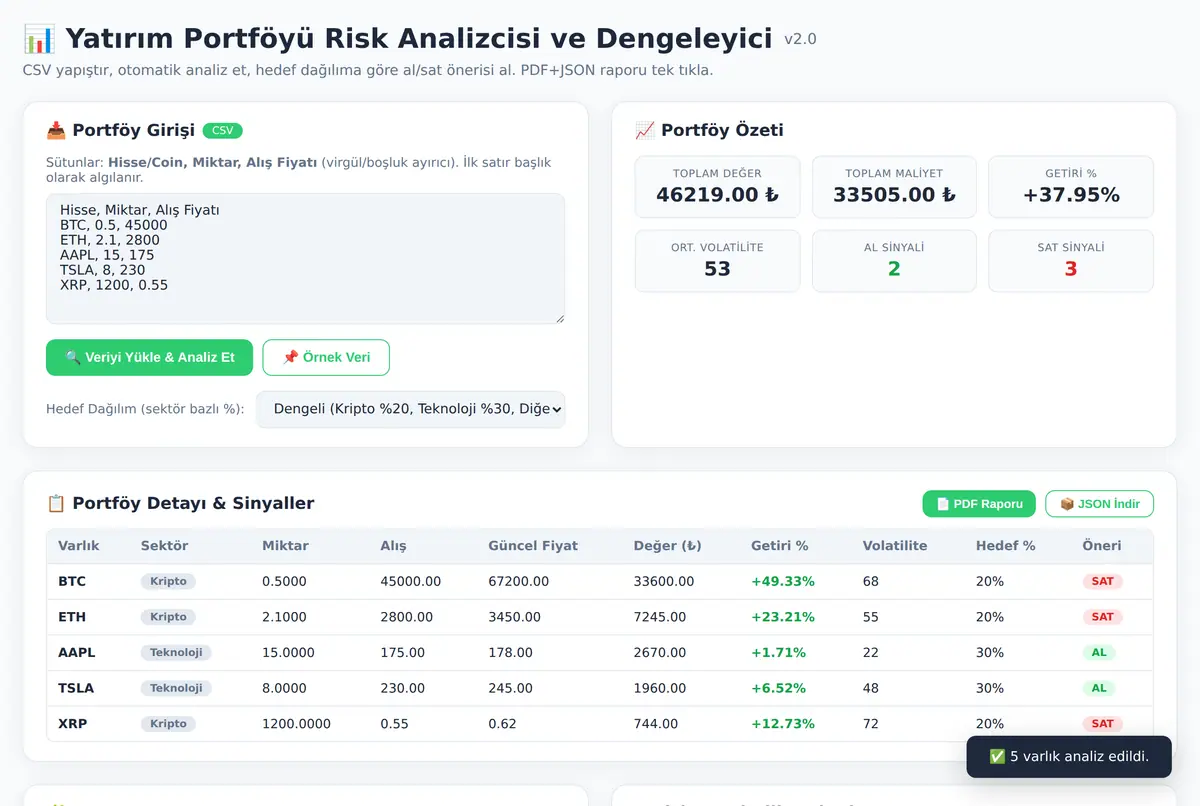Click the 33600.00 value cell
1200x806 pixels.
[664, 581]
